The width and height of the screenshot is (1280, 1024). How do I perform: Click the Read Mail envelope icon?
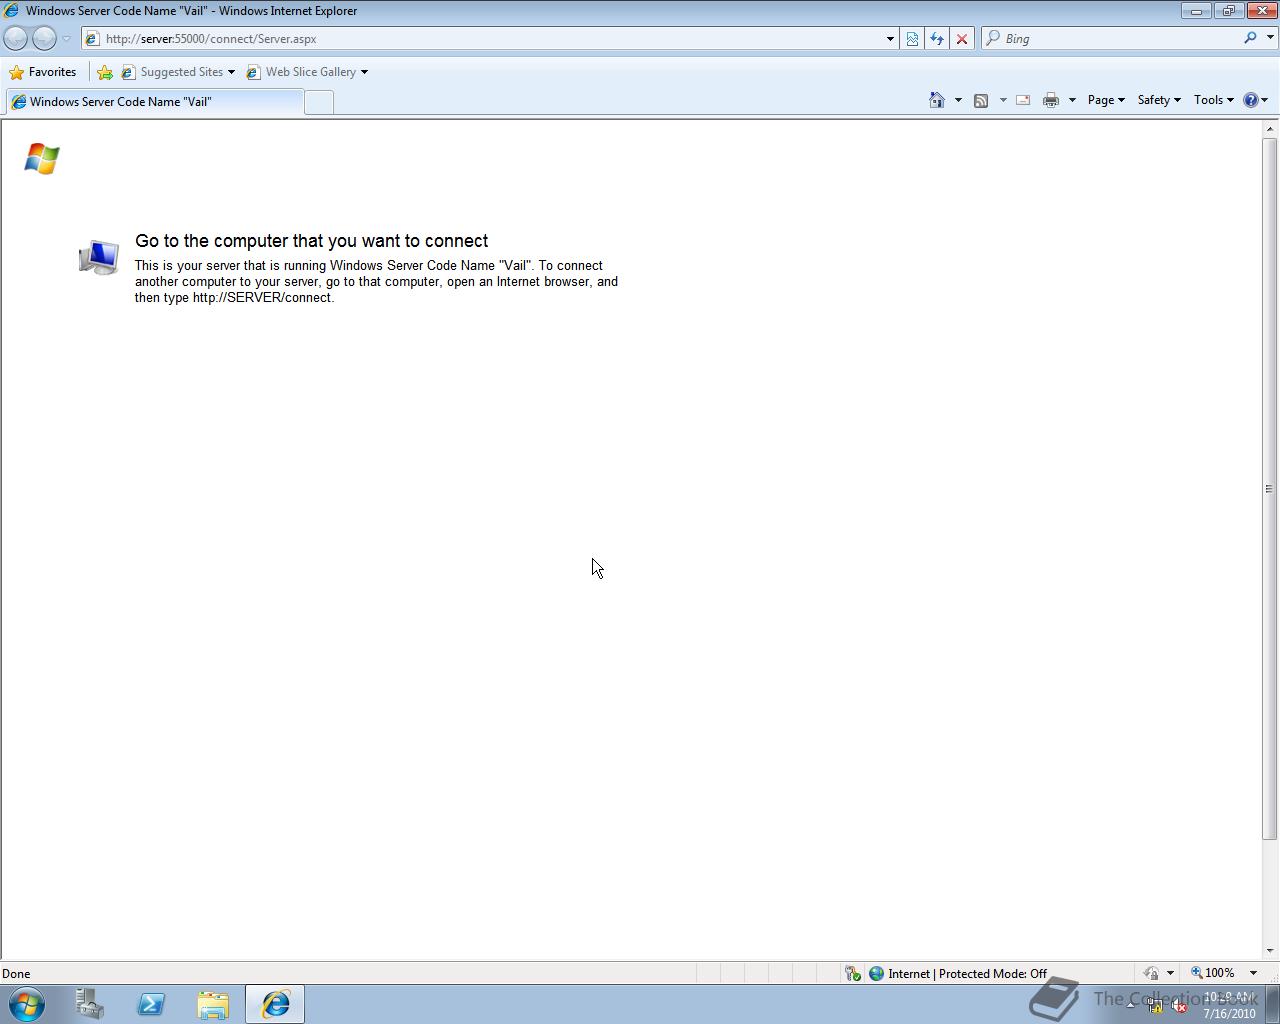[1023, 100]
